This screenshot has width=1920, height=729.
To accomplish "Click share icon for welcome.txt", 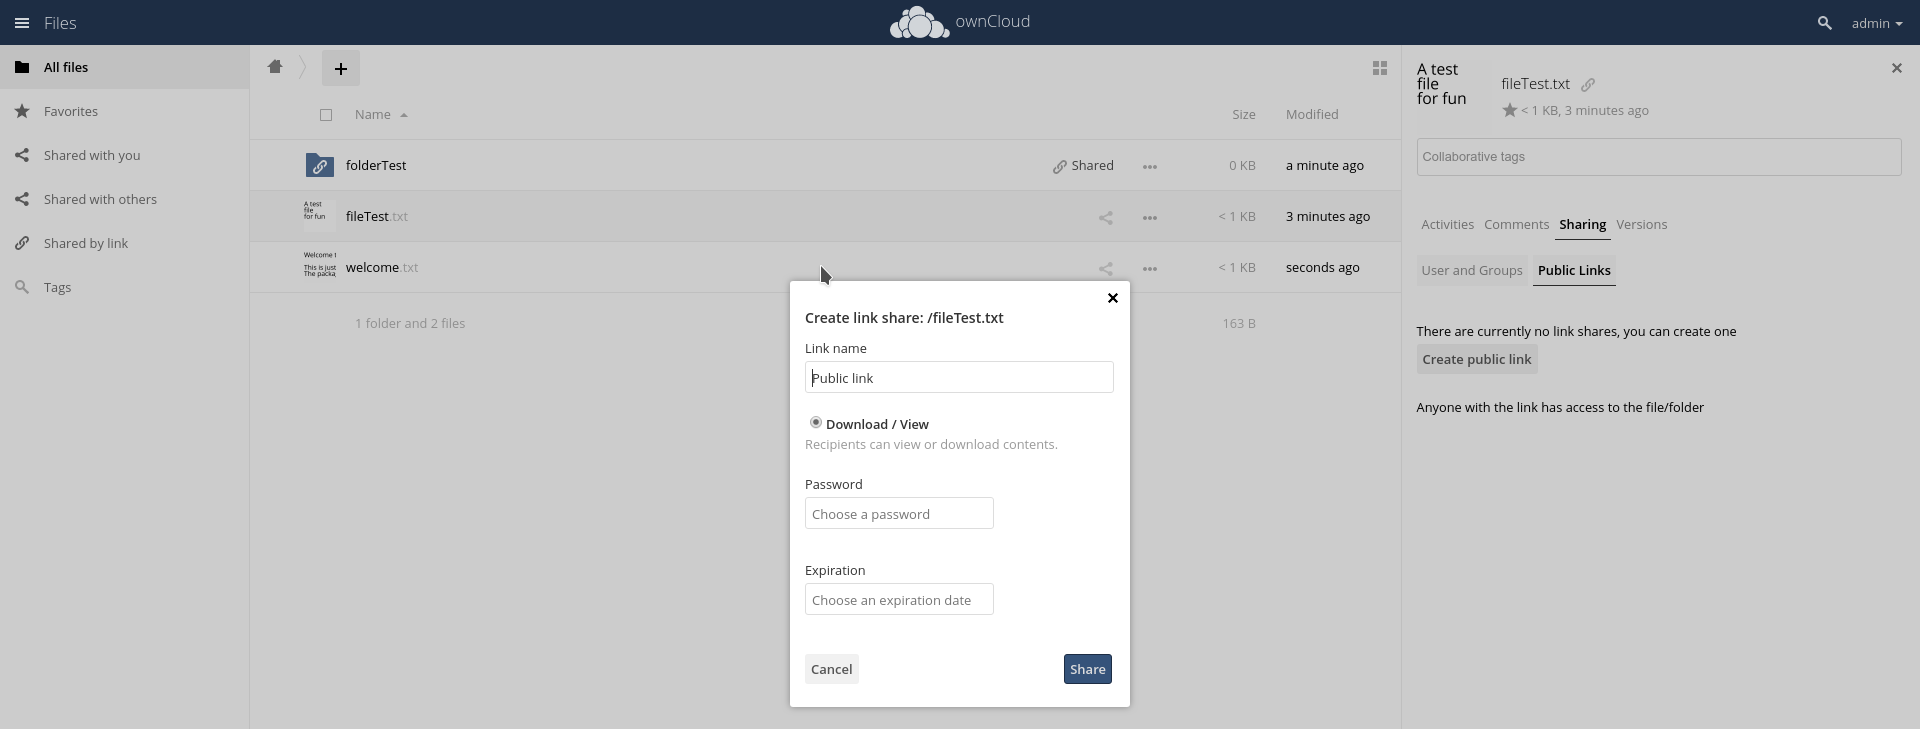I will (x=1106, y=268).
